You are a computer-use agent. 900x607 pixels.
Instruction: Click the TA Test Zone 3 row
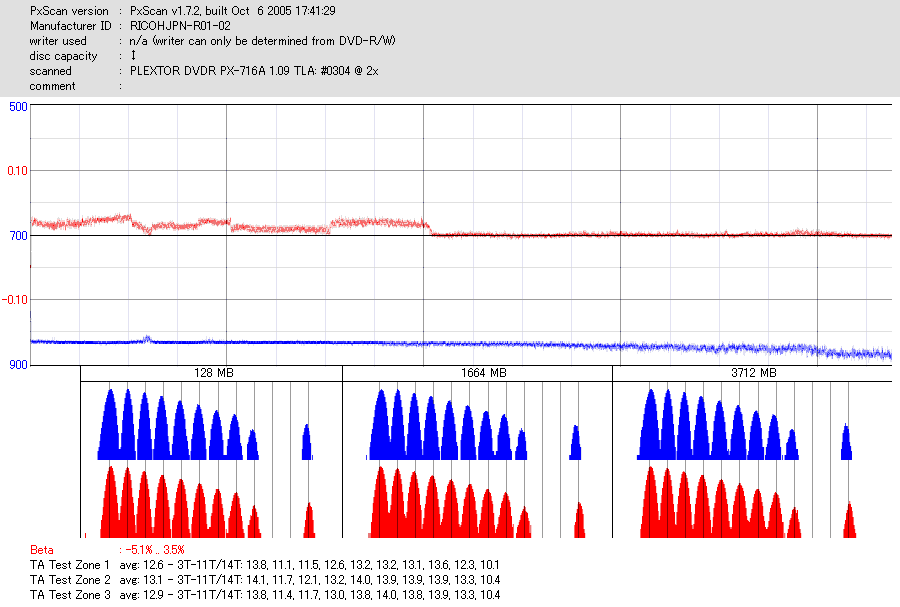point(265,594)
